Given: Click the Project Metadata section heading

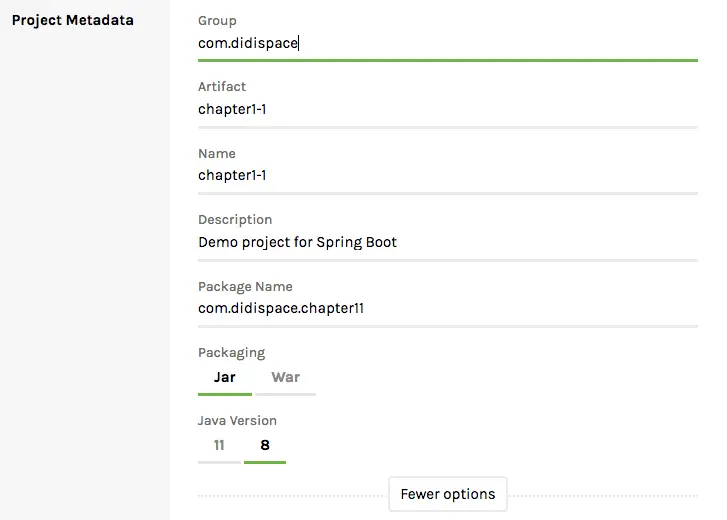Looking at the screenshot, I should point(72,20).
